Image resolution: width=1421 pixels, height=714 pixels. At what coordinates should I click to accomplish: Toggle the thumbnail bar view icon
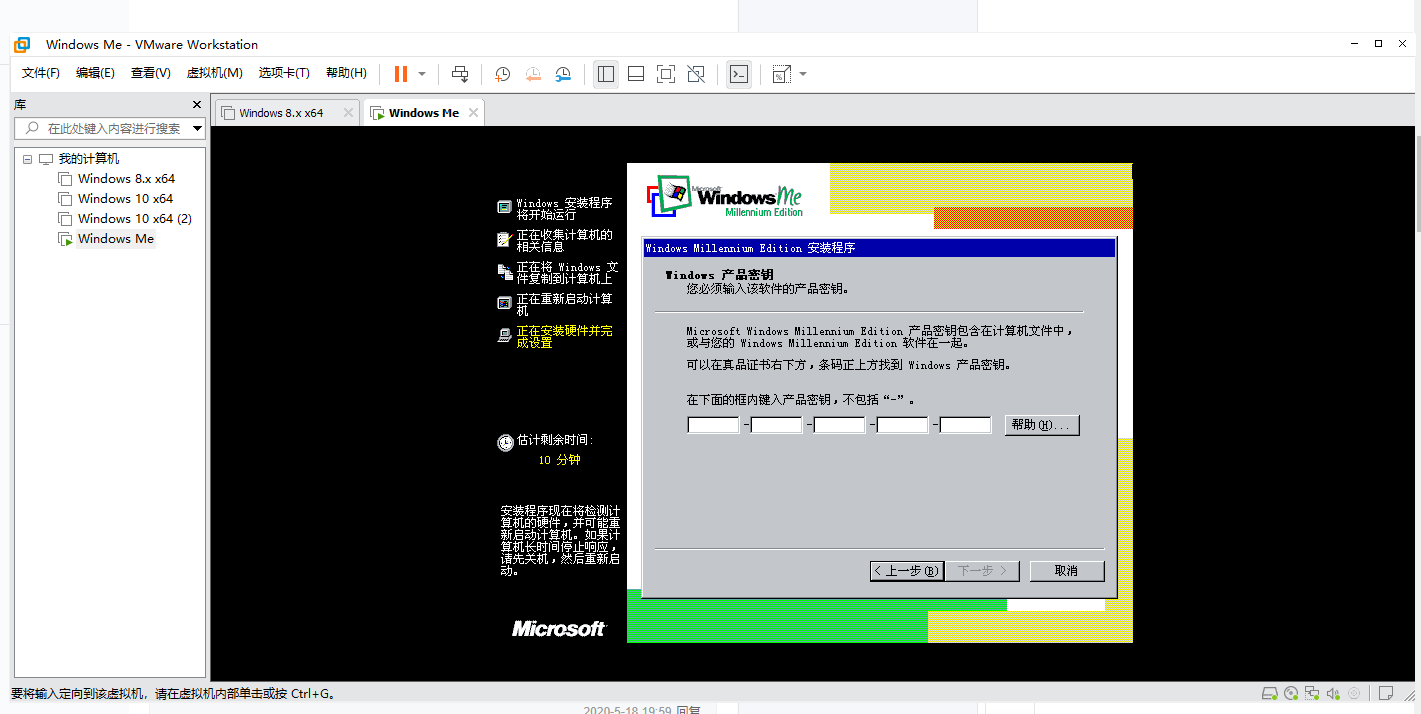click(x=635, y=74)
